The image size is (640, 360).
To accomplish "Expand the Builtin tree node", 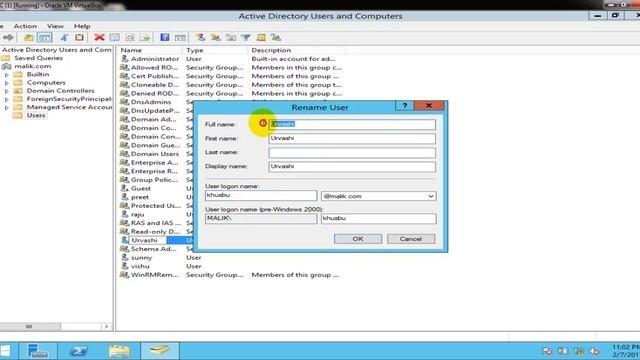I will 7,75.
